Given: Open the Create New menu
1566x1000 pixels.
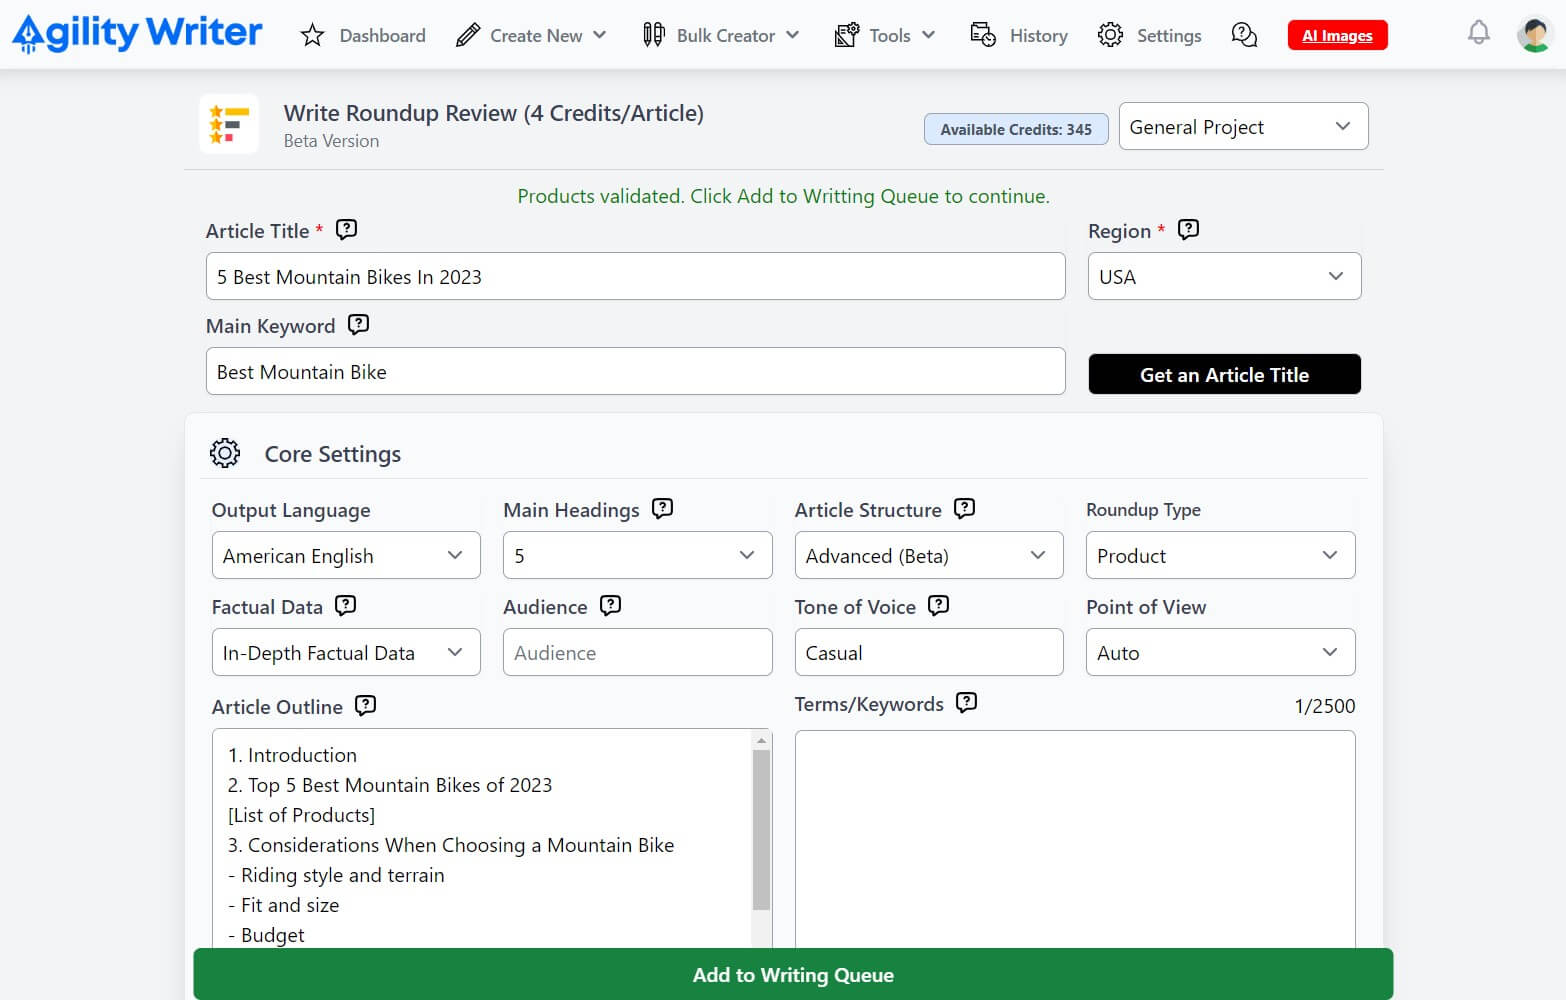Looking at the screenshot, I should tap(531, 36).
